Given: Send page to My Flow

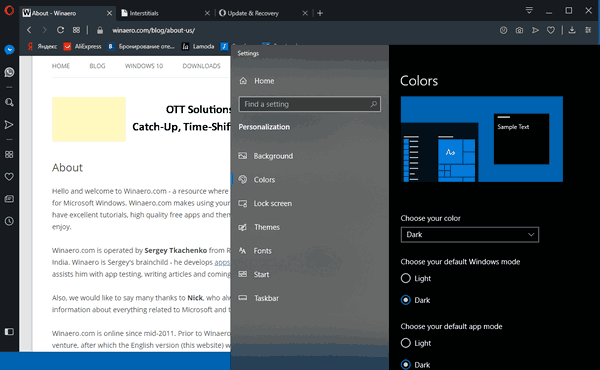Looking at the screenshot, I should [535, 30].
